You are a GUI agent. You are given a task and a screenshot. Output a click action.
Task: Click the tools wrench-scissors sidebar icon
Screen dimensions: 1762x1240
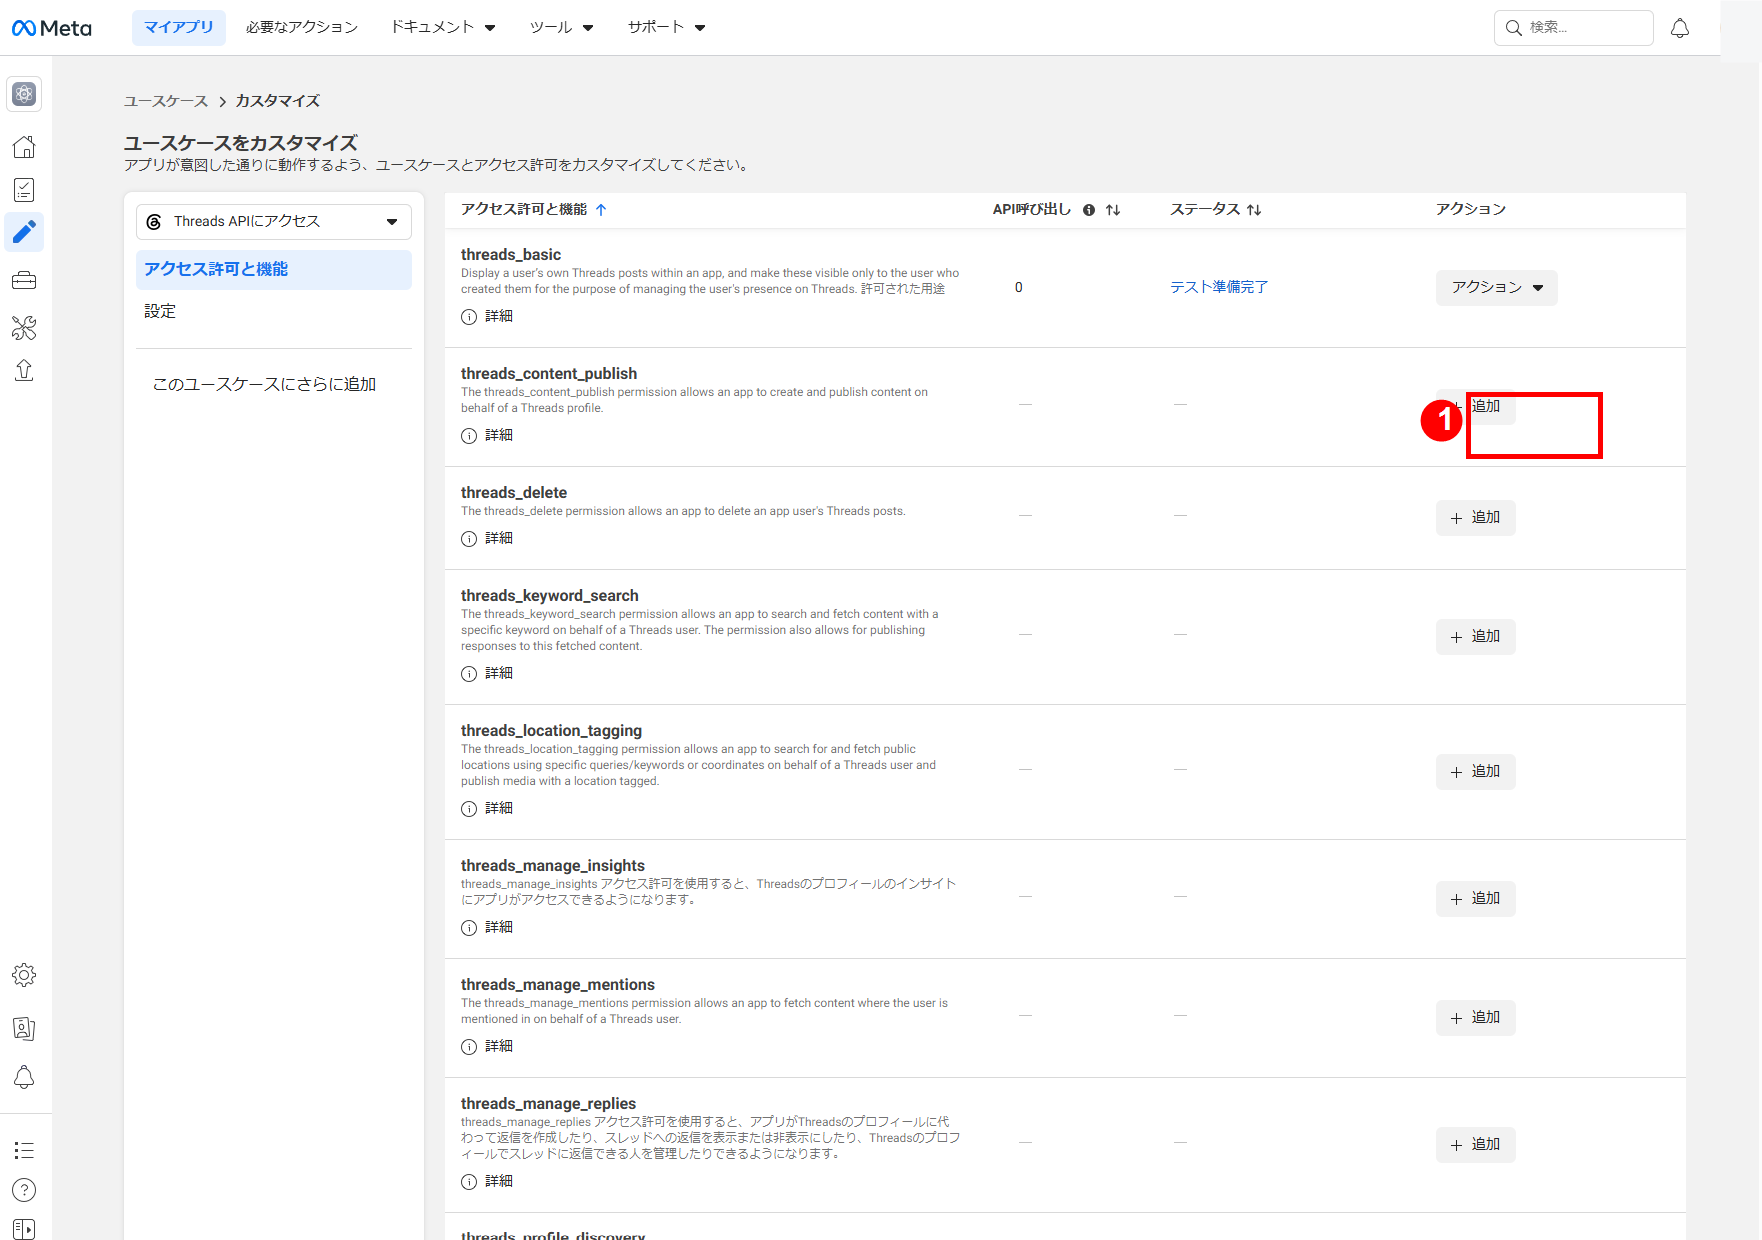click(24, 327)
